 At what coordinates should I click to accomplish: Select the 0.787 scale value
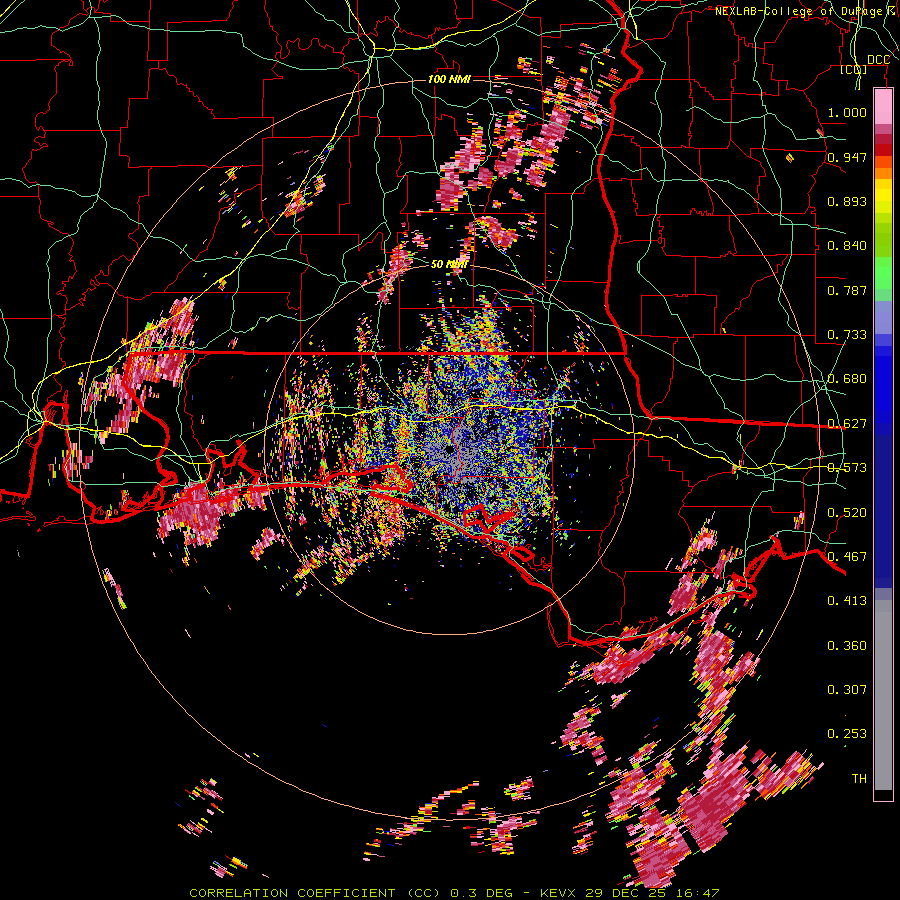click(x=847, y=290)
